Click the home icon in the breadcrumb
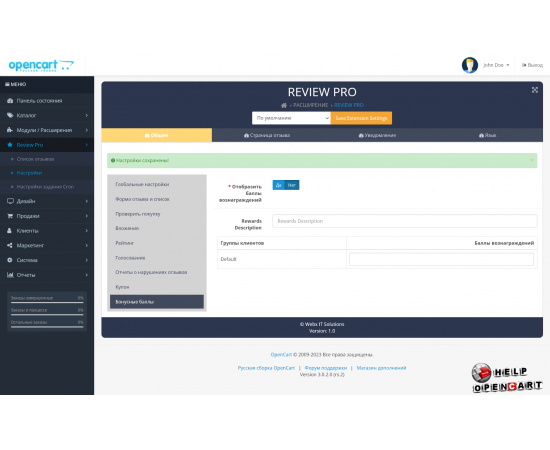Screen dimensions: 550x450 click(284, 105)
